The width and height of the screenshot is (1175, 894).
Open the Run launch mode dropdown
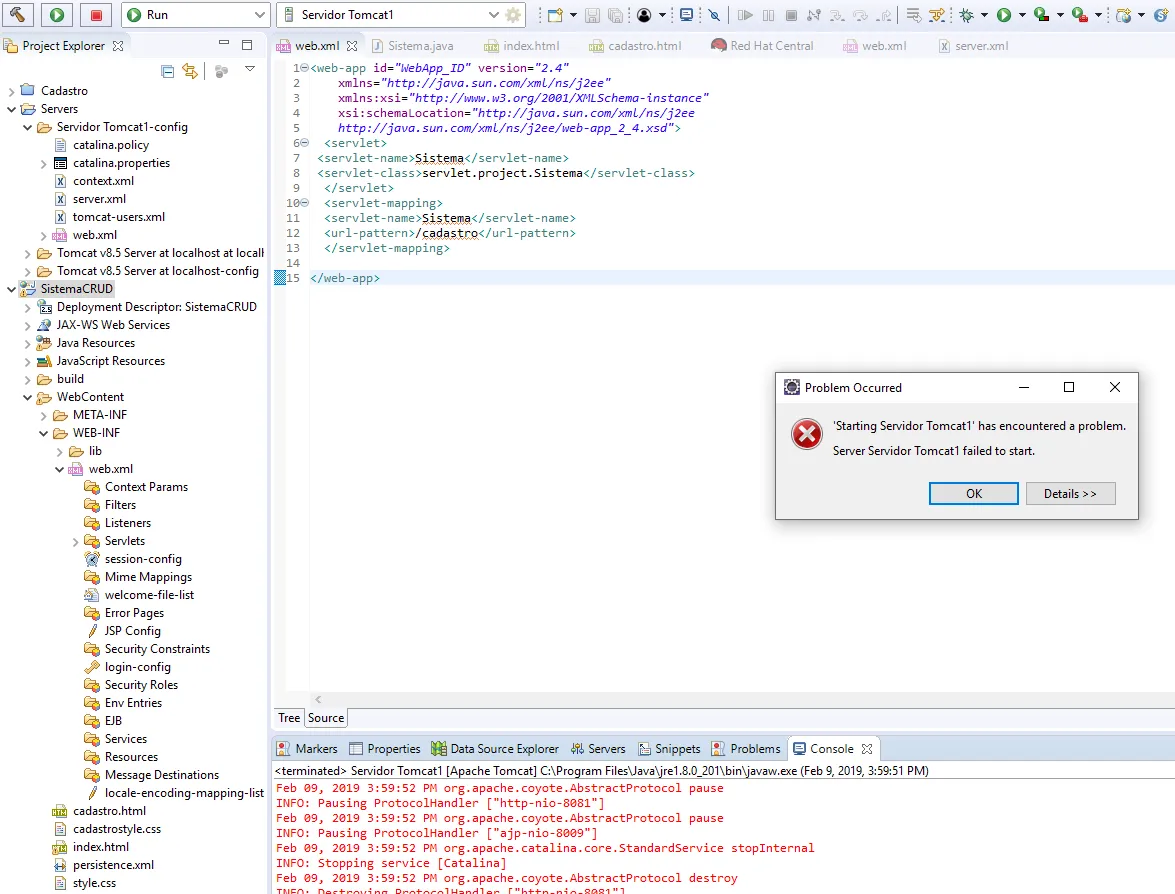pyautogui.click(x=259, y=15)
